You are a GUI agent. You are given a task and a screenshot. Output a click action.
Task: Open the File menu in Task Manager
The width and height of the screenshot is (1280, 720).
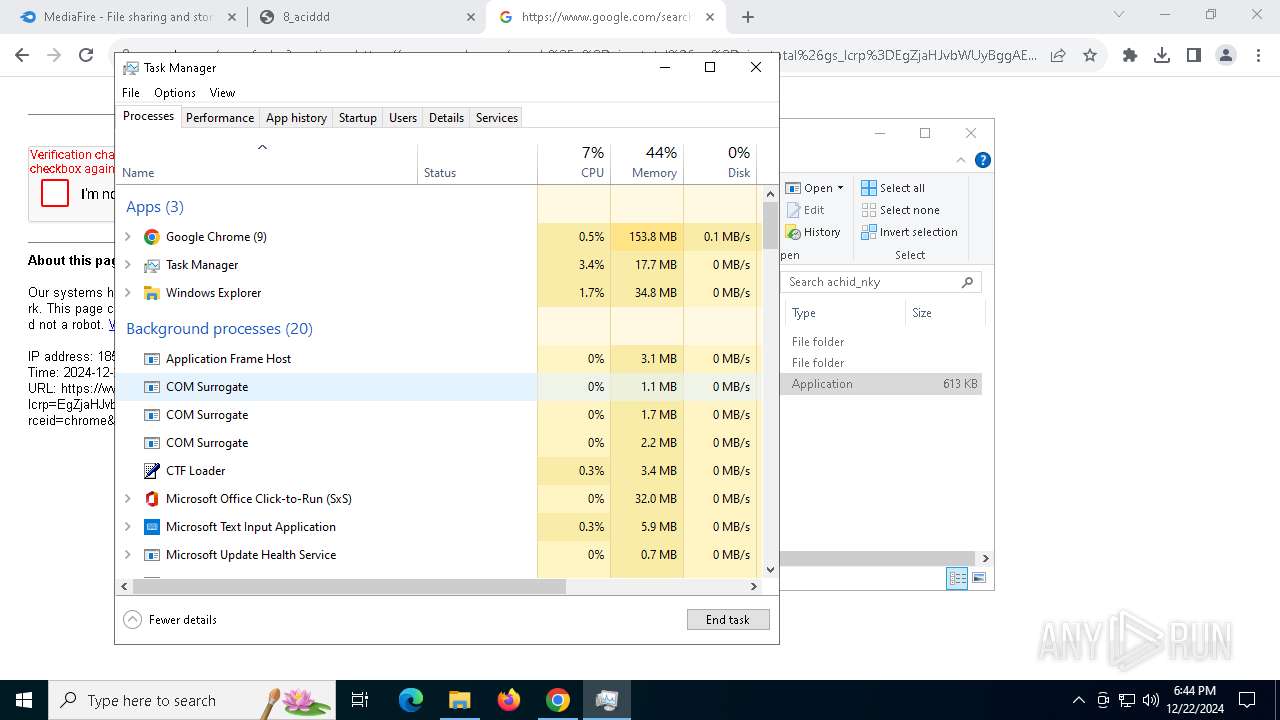(131, 93)
